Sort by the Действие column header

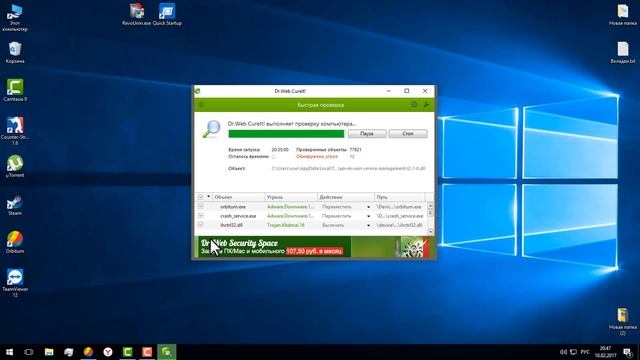click(x=346, y=197)
